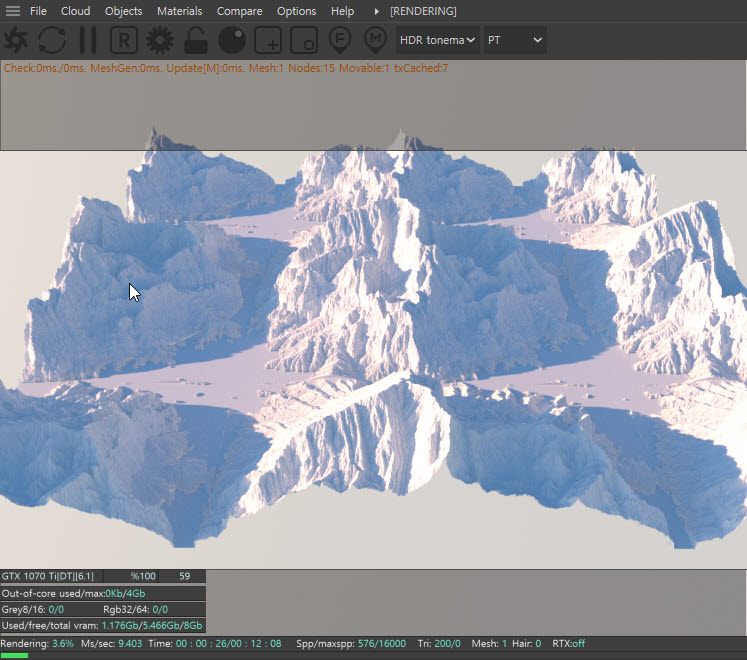
Task: Toggle the resolution lock icon
Action: [x=196, y=40]
